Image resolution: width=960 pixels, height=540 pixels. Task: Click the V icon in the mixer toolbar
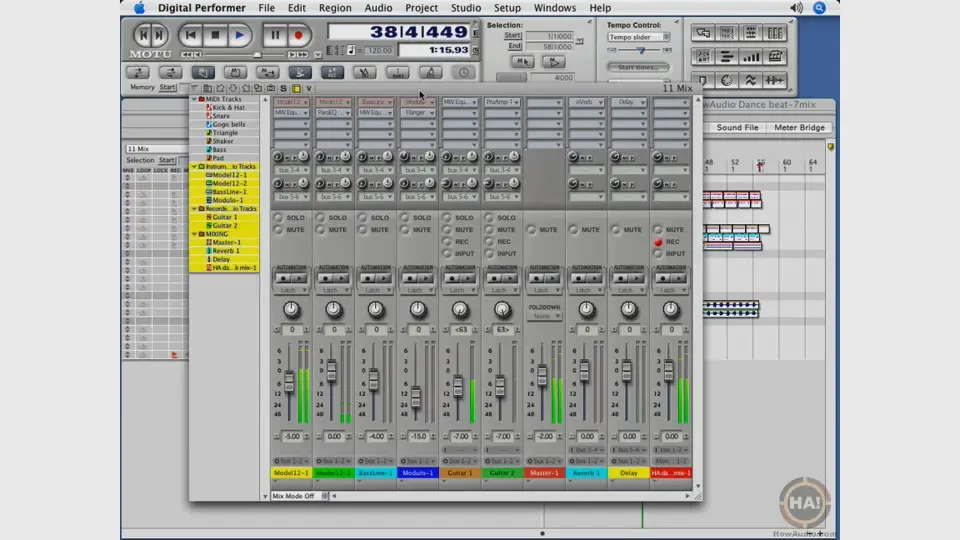tap(309, 88)
